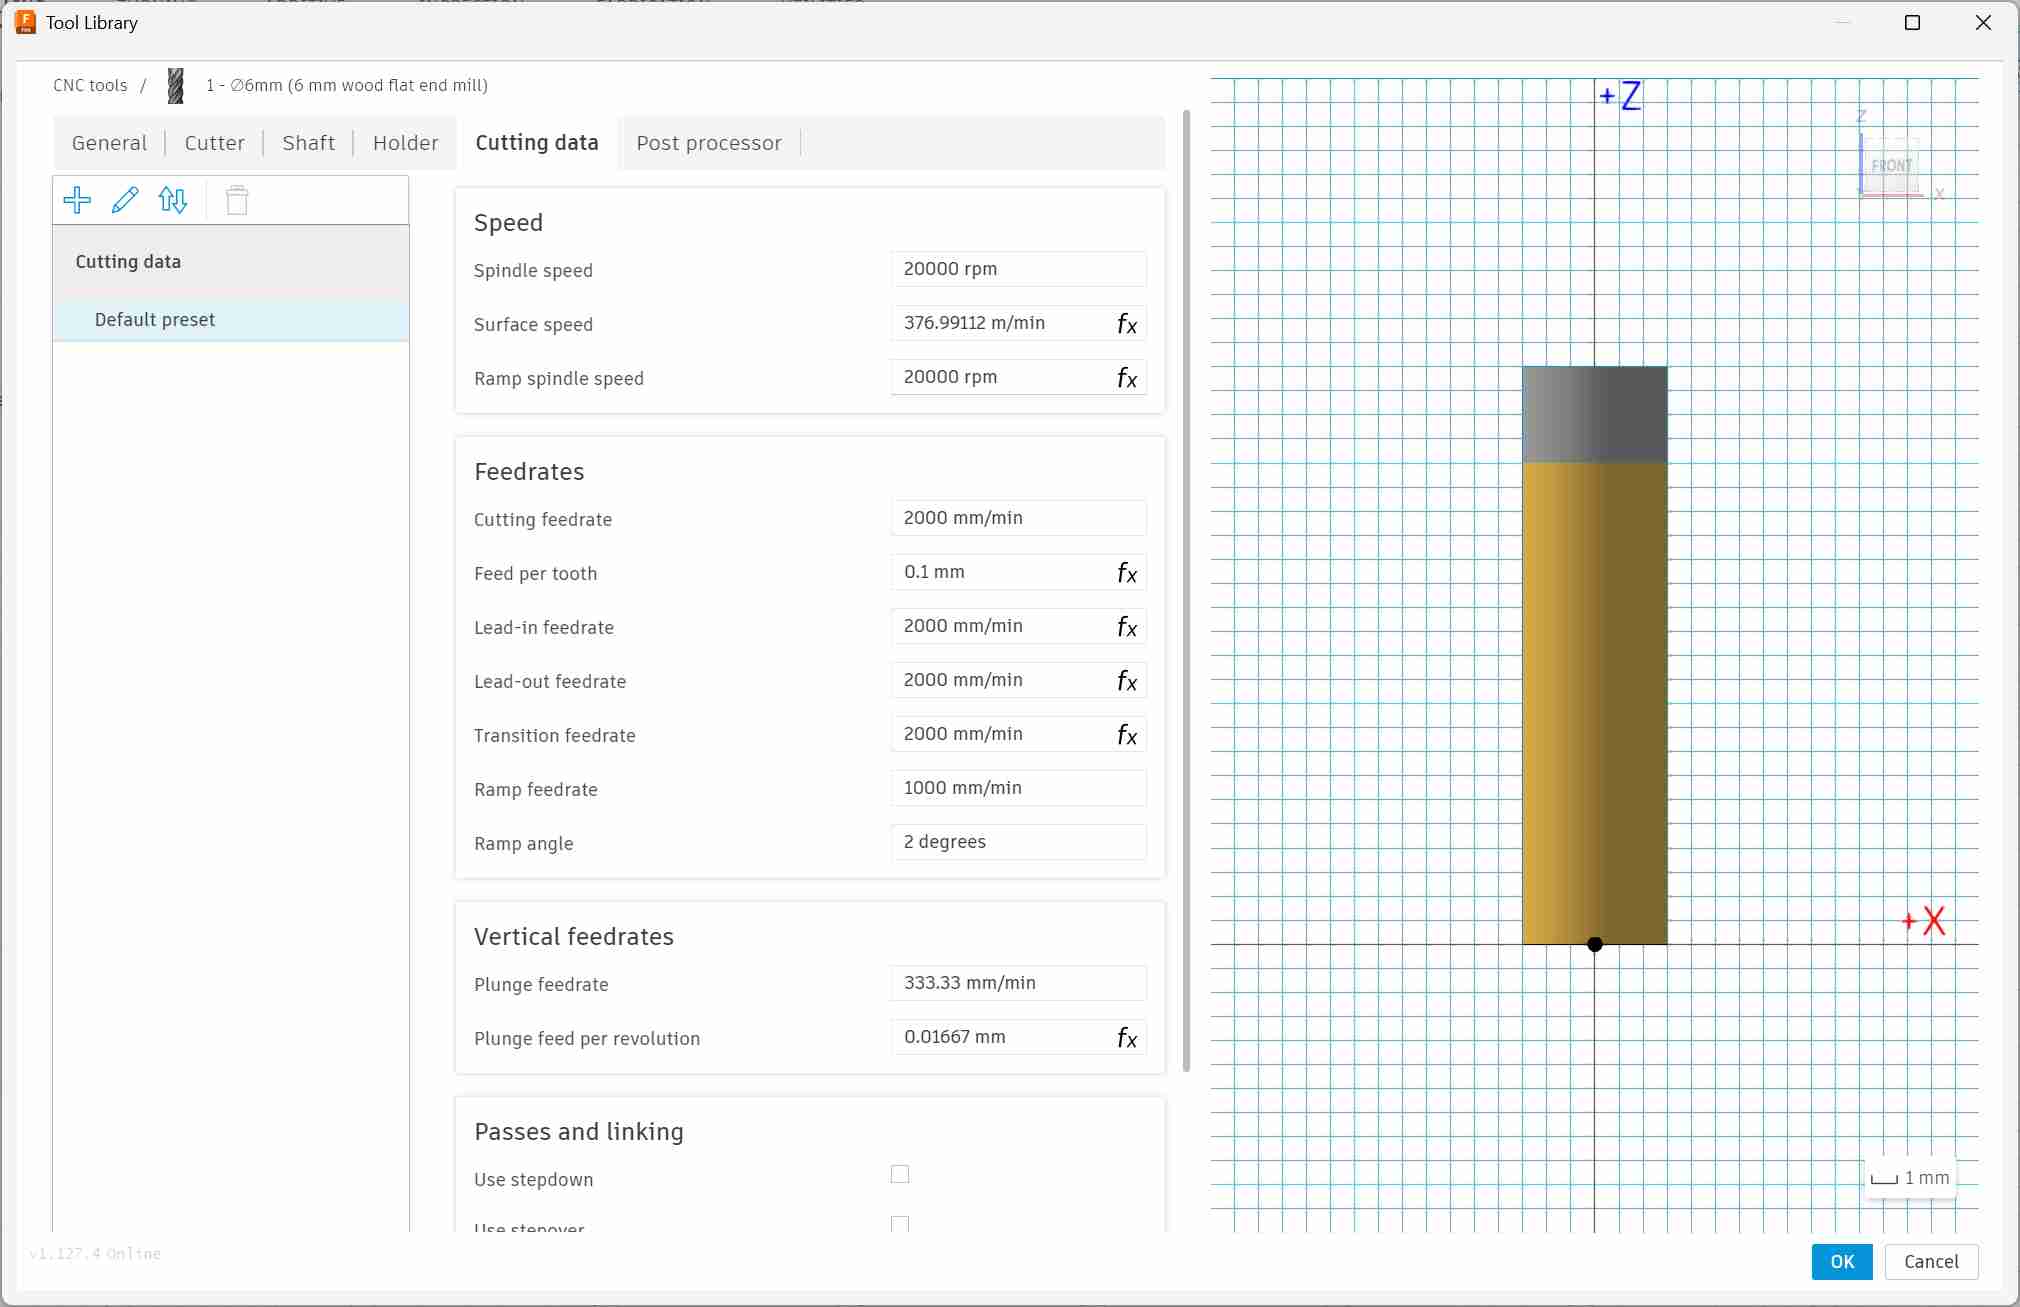Switch to the Holder tab
This screenshot has height=1307, width=2020.
pos(404,143)
